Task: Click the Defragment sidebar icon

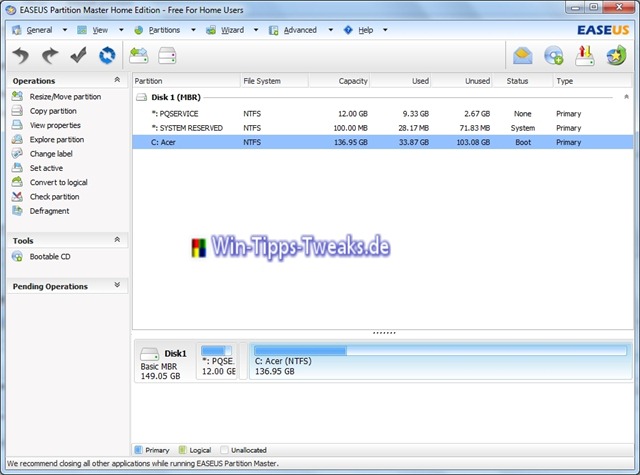Action: [17, 211]
